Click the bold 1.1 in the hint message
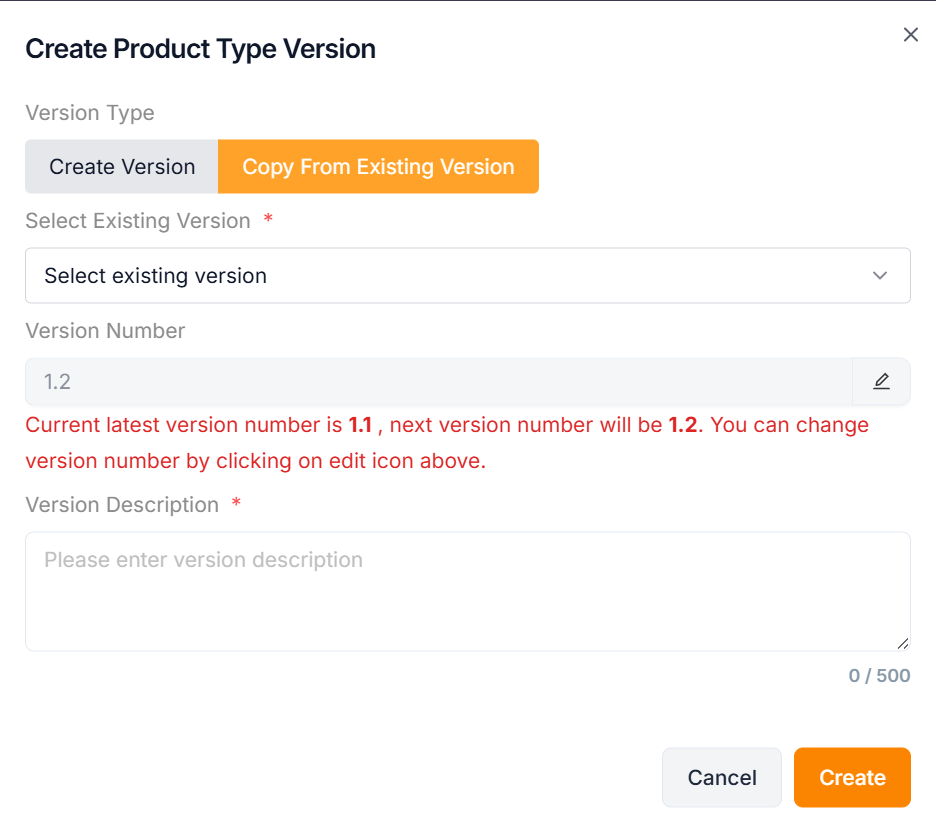 click(x=360, y=425)
